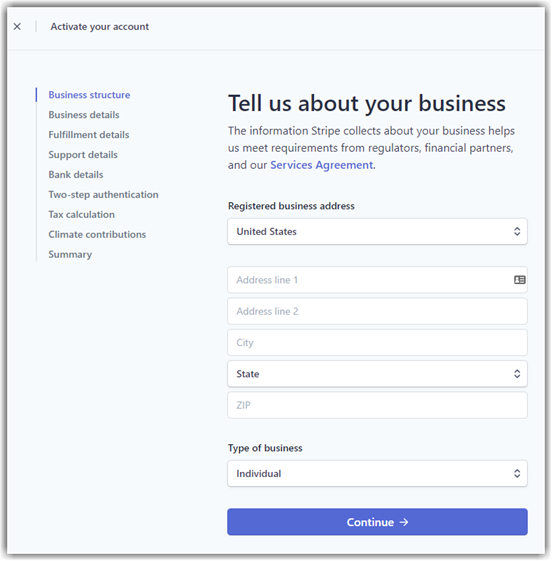This screenshot has height=561, width=552.
Task: Open the United States country dropdown
Action: pyautogui.click(x=377, y=231)
